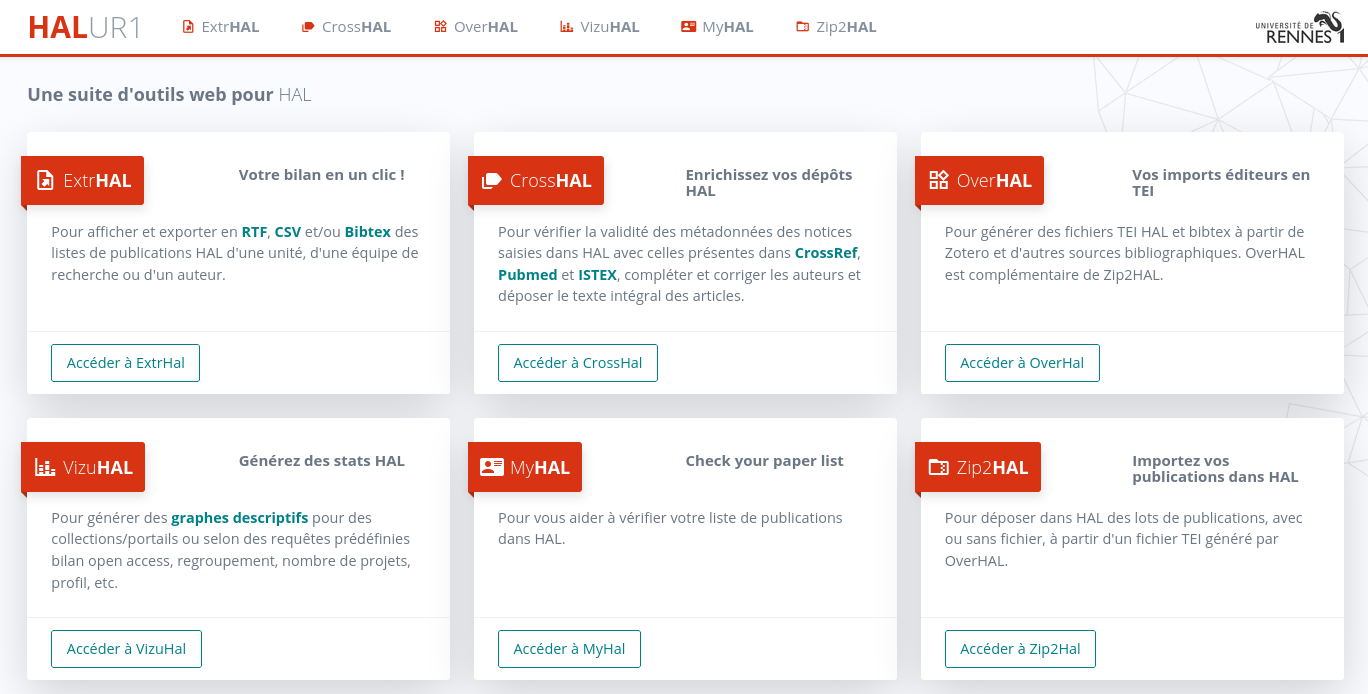Click the Accéder à OverHal button
The width and height of the screenshot is (1368, 694).
tap(1022, 363)
